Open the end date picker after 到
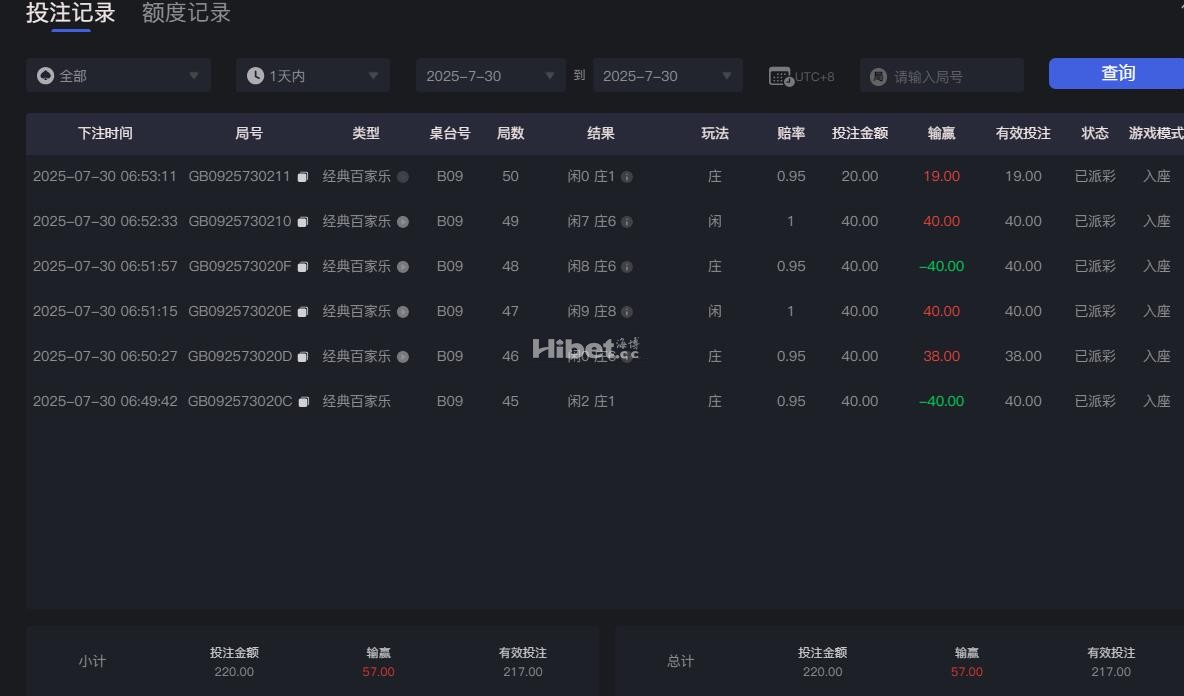This screenshot has height=696, width=1184. pos(667,76)
